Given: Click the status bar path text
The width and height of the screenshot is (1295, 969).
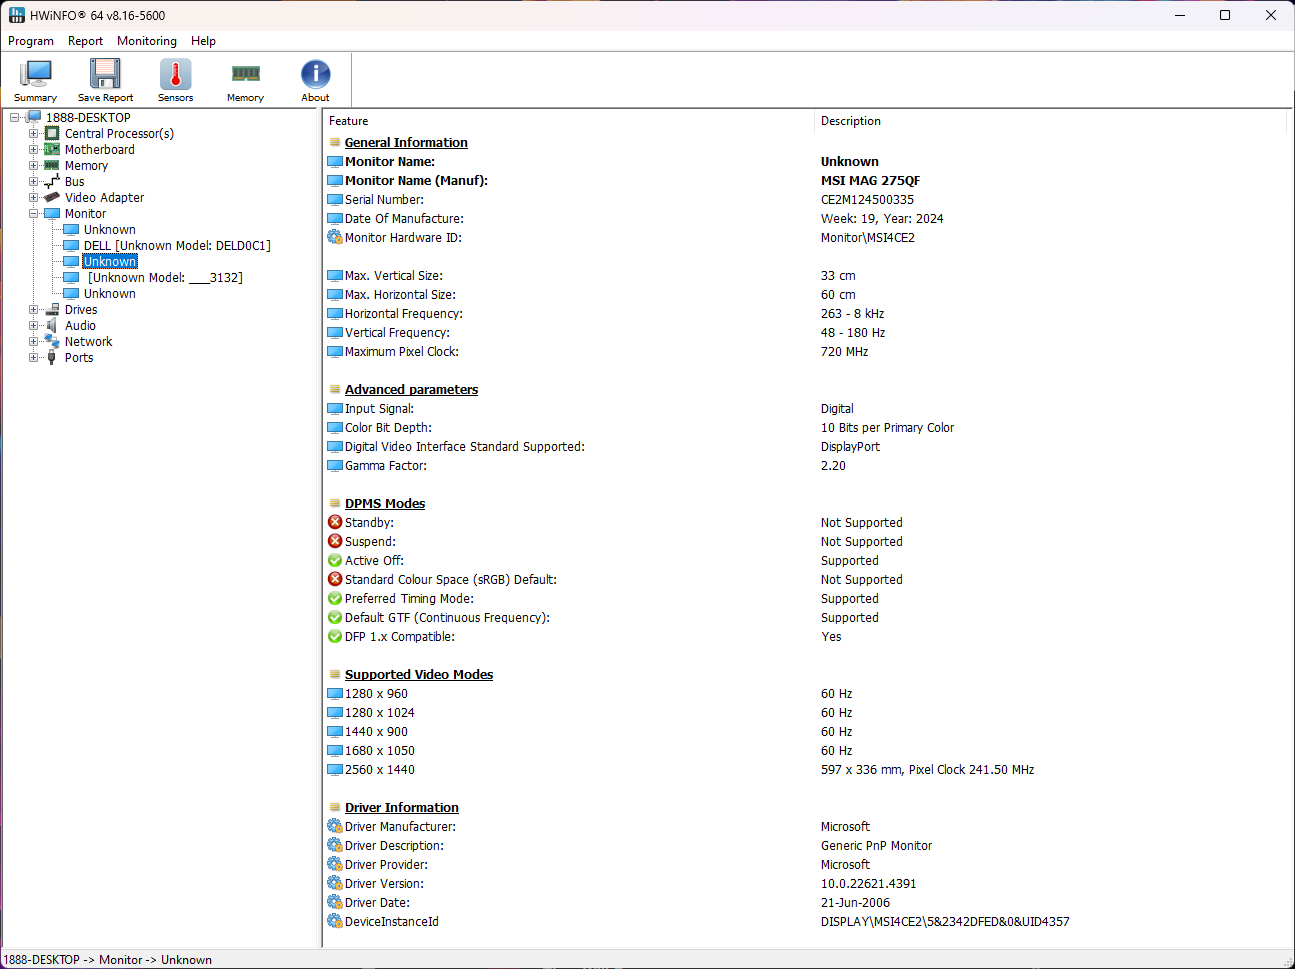Looking at the screenshot, I should [x=108, y=959].
